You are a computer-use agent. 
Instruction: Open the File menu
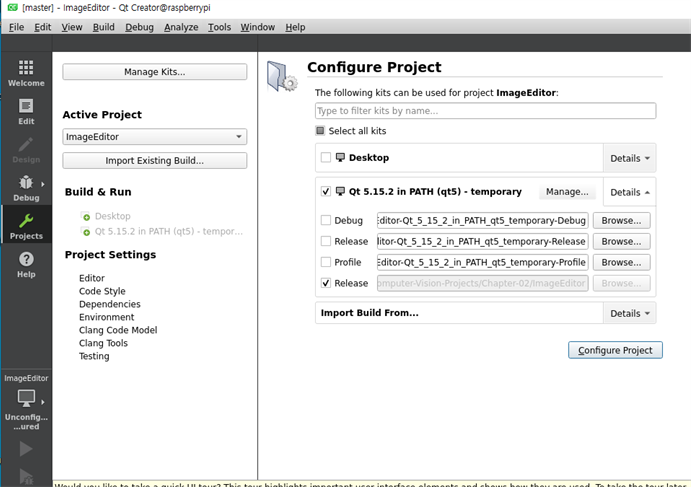pyautogui.click(x=16, y=27)
